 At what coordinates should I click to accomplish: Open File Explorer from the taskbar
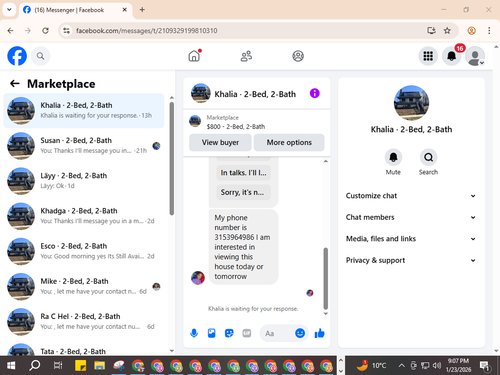click(99, 366)
